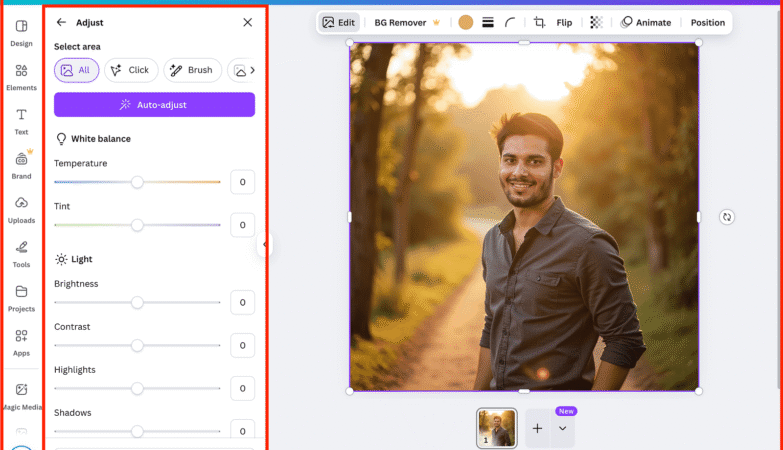Click Flip in the toolbar
This screenshot has height=450, width=783.
click(x=564, y=22)
